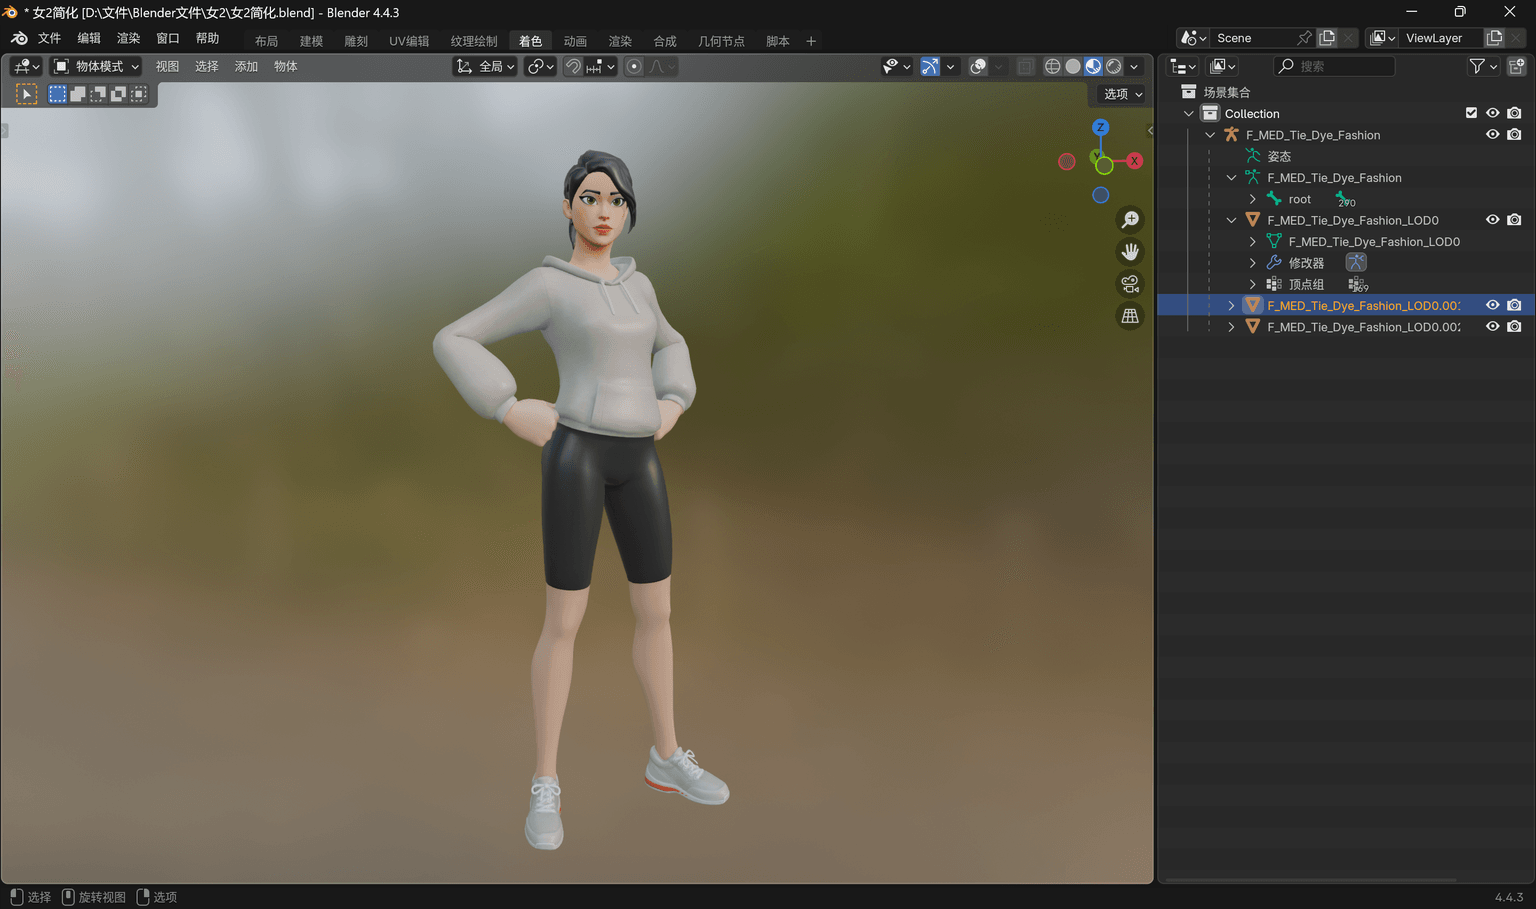
Task: Disable render camera for F_MED_Tie_Dye_Fashion armature
Action: 1514,135
